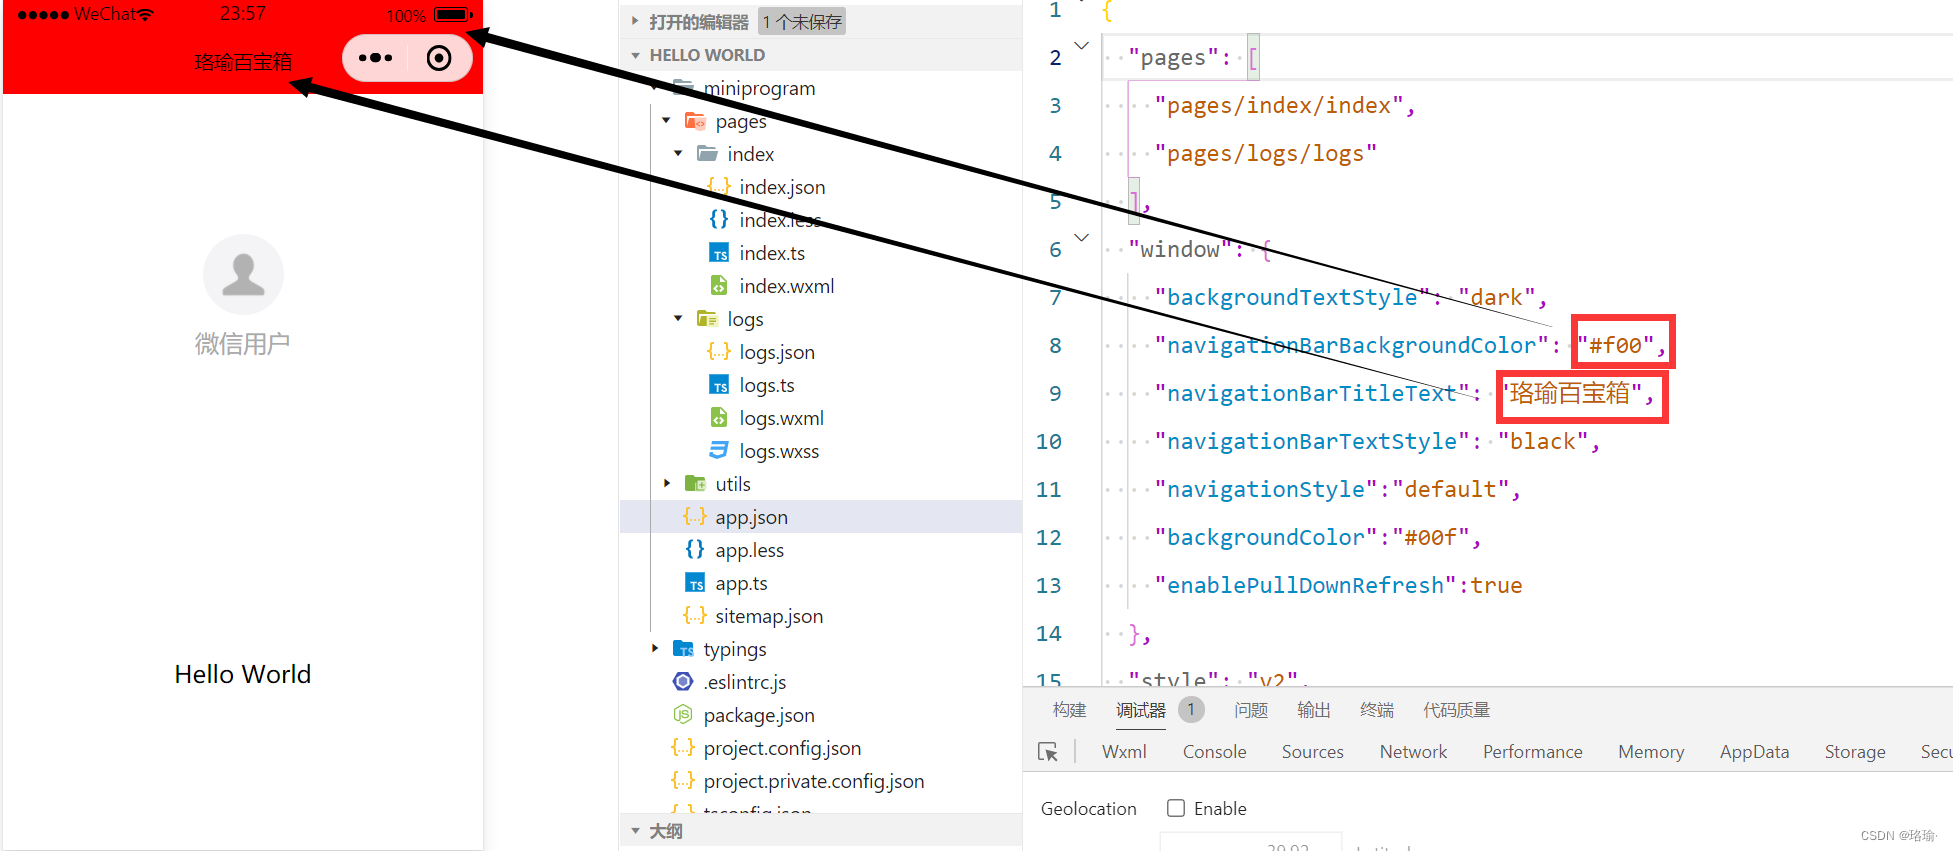Screen dimensions: 1953x851
Task: Collapse the pages folder arrow
Action: click(667, 121)
